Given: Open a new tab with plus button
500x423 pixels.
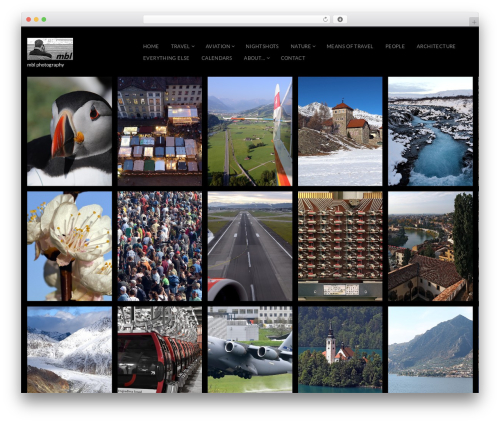Looking at the screenshot, I should click(x=474, y=22).
